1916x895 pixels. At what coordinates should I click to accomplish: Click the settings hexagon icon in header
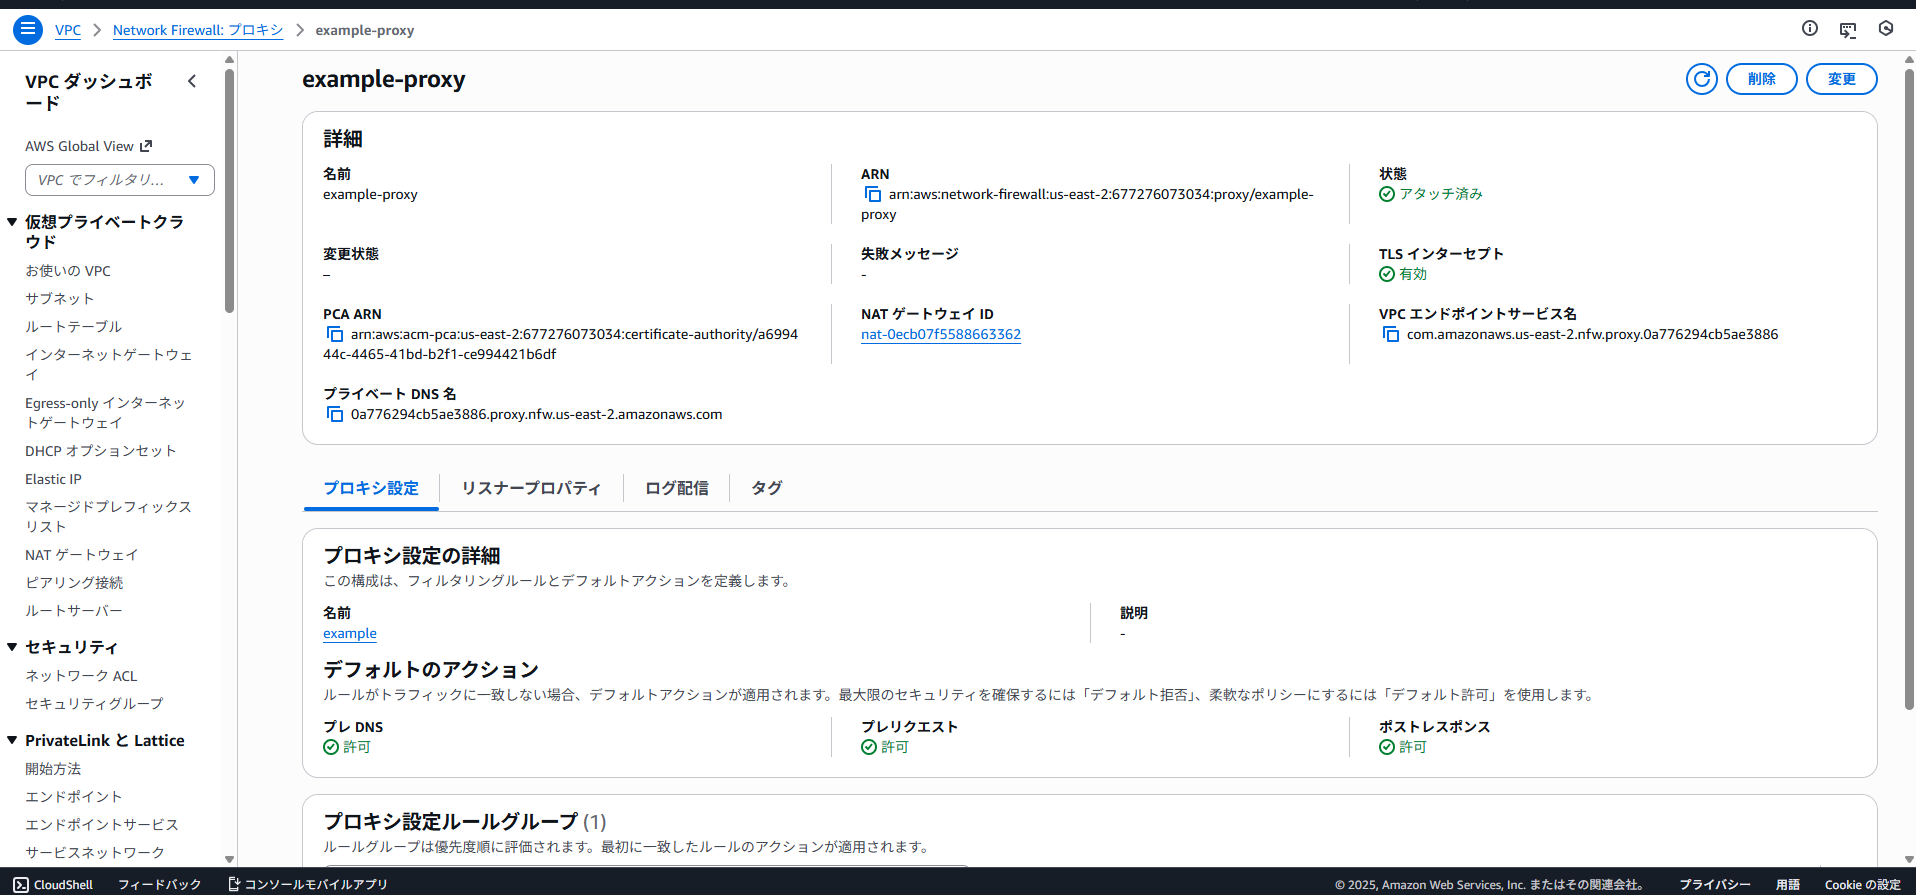pos(1885,29)
